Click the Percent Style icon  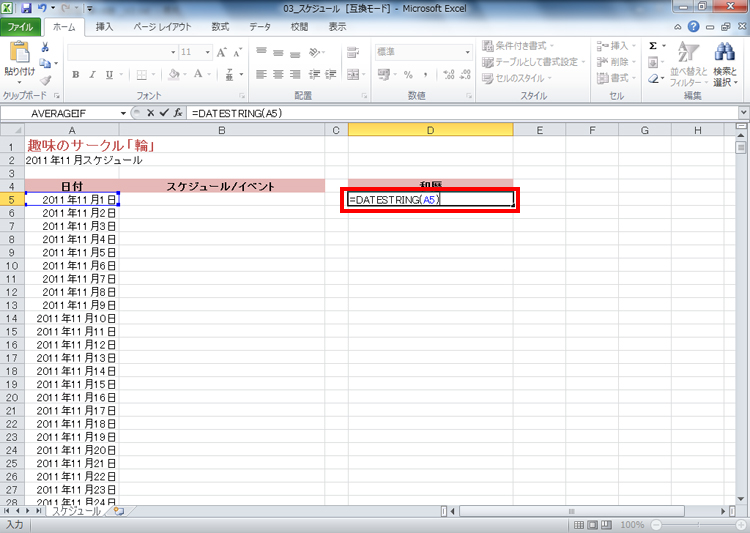(x=408, y=74)
